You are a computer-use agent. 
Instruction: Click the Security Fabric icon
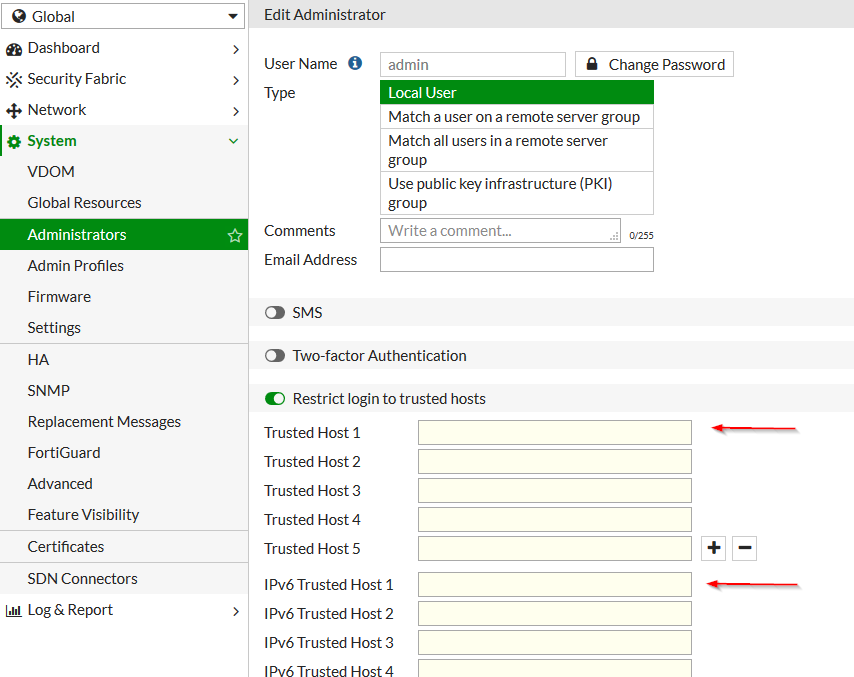click(14, 79)
